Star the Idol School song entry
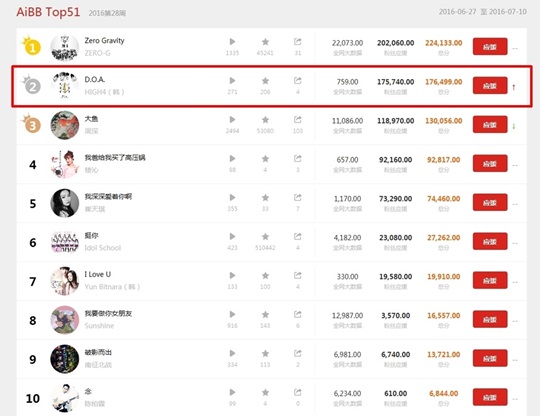The width and height of the screenshot is (540, 416). coord(265,236)
